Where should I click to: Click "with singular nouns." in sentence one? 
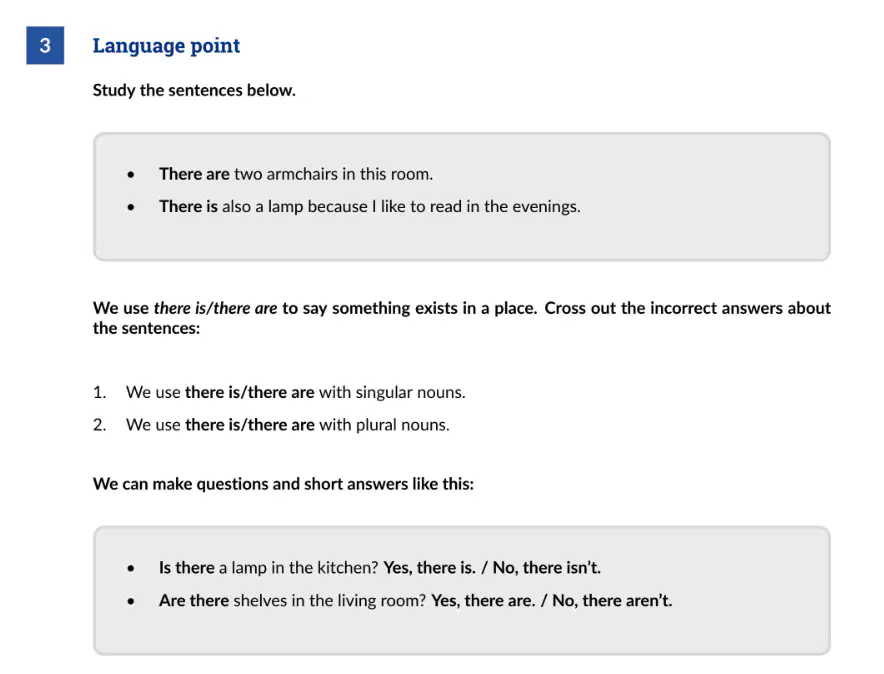(392, 392)
